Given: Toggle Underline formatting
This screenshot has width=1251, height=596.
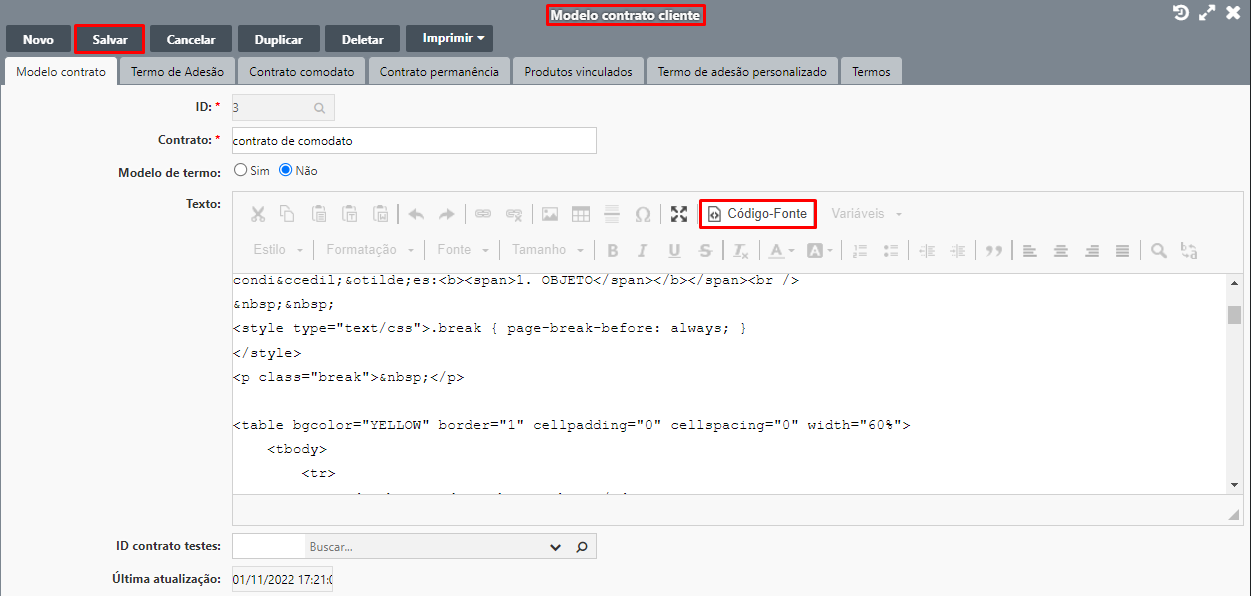Looking at the screenshot, I should coord(674,250).
